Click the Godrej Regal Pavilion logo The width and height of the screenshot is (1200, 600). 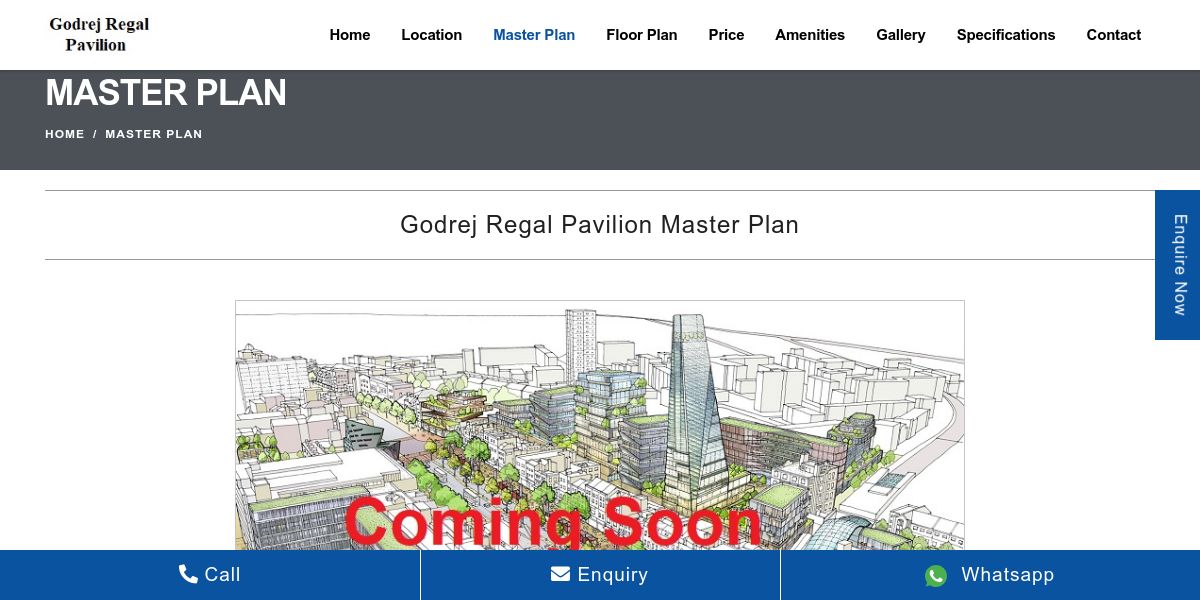pyautogui.click(x=99, y=34)
